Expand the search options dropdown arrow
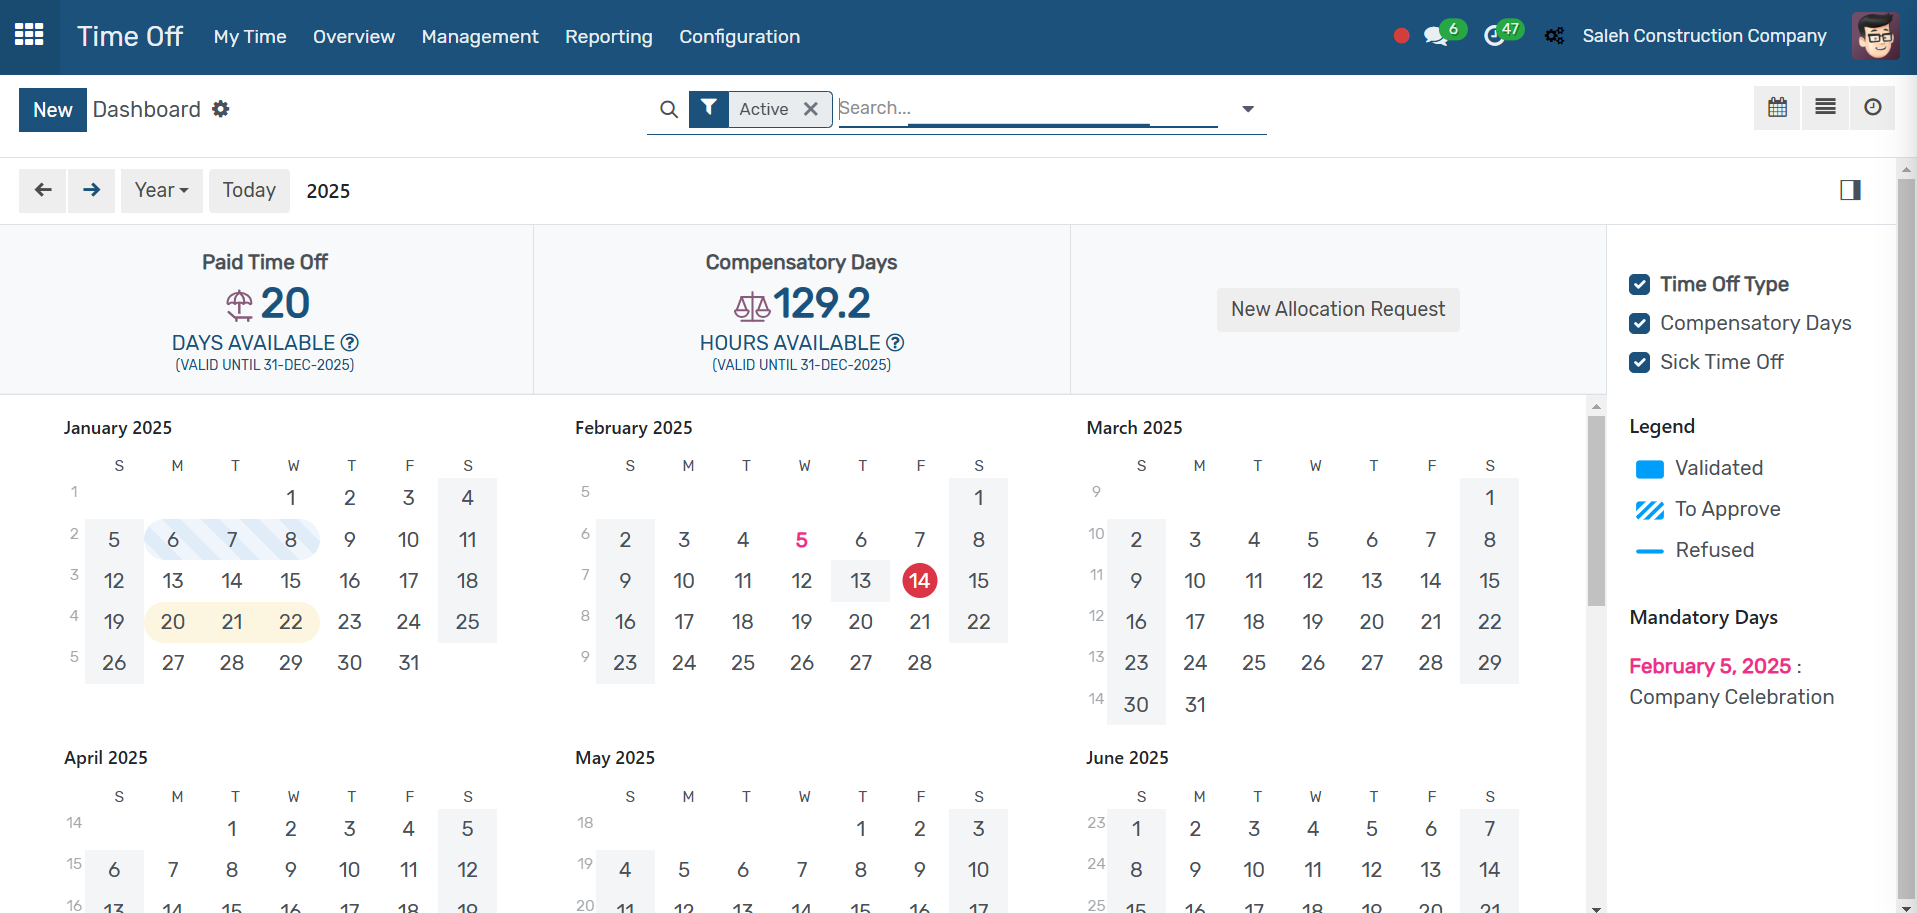The image size is (1917, 913). (x=1247, y=108)
